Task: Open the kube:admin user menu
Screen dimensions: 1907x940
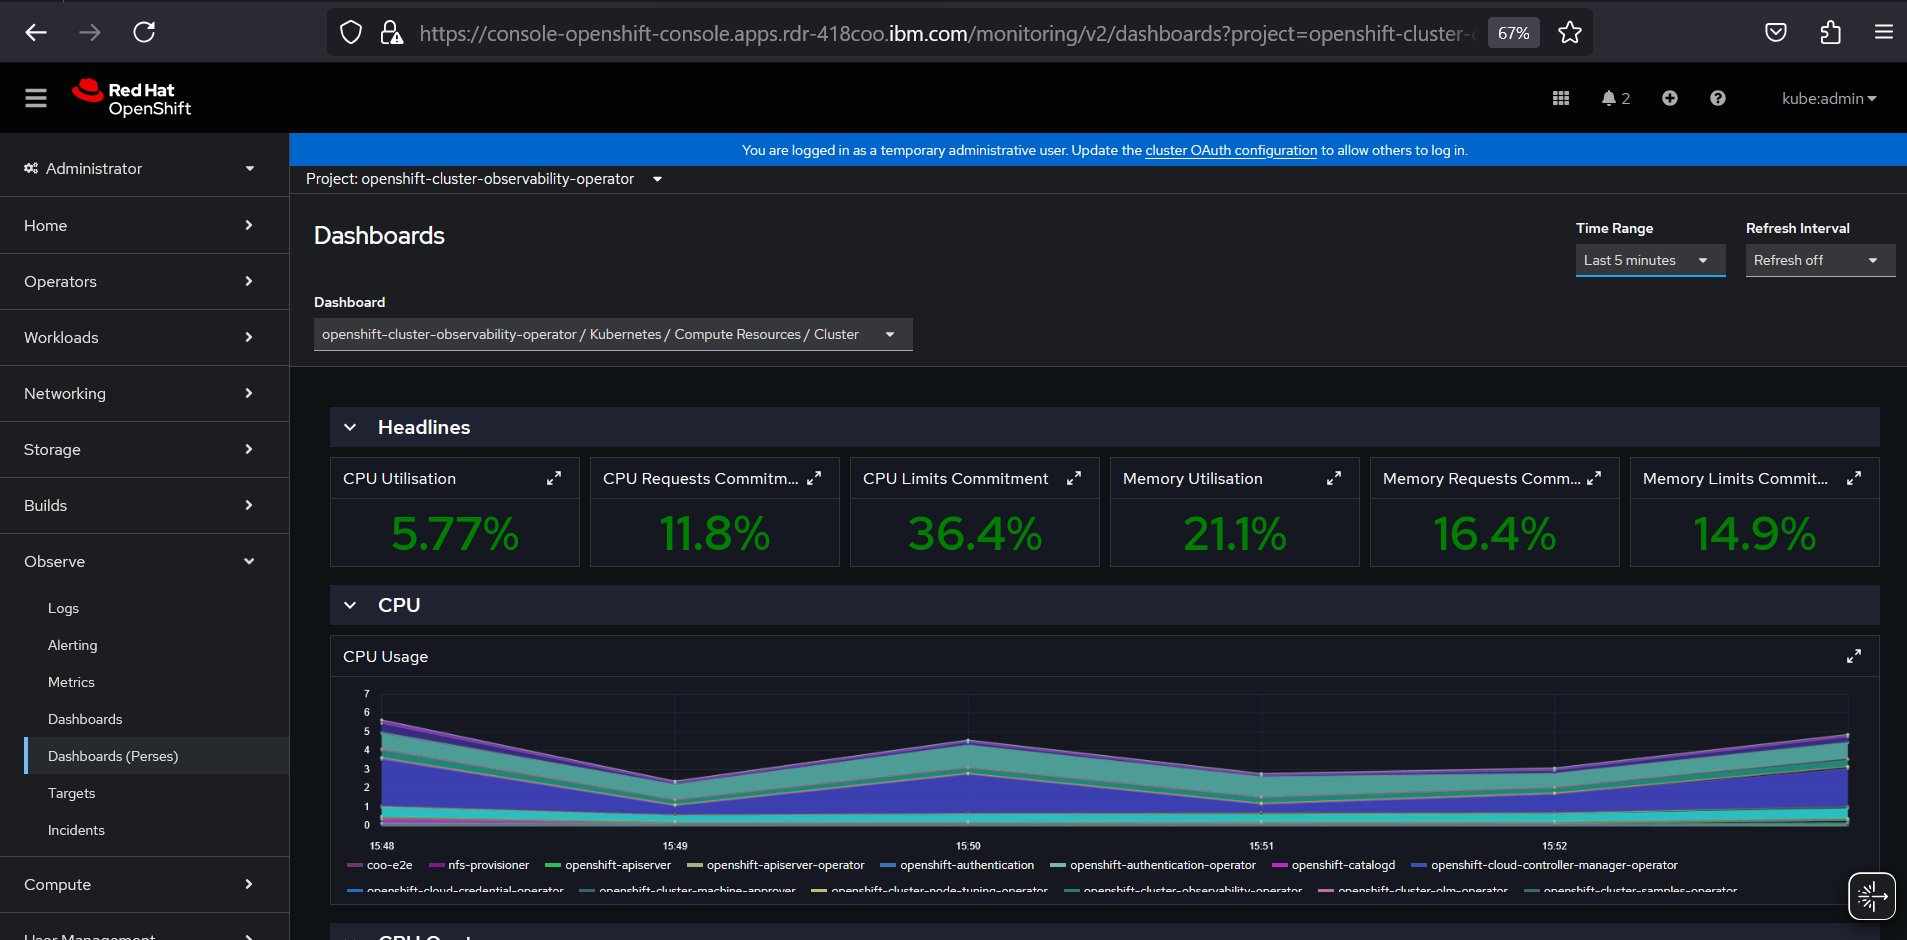Action: 1828,98
